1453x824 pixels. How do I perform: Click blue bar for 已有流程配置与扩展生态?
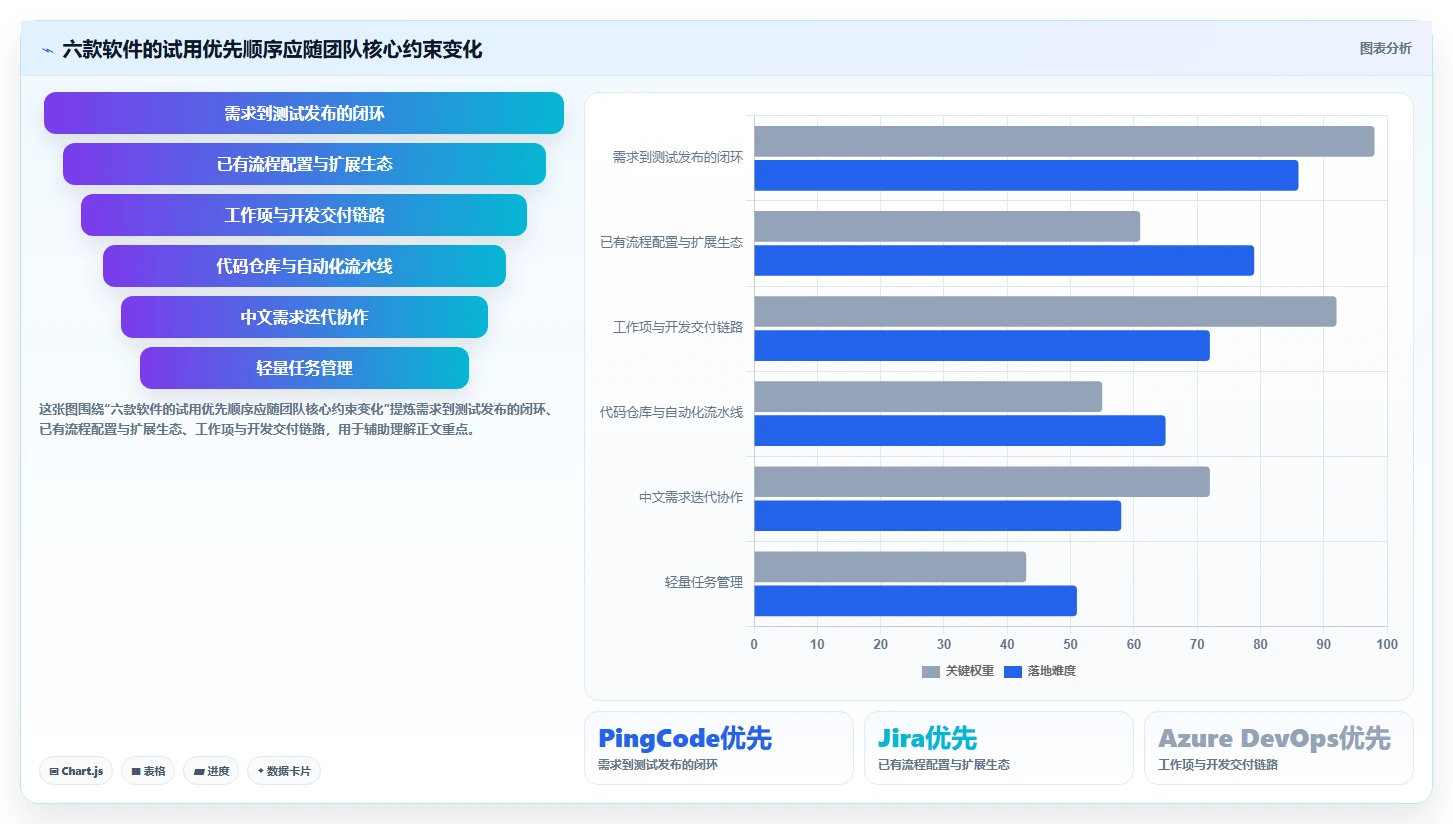pyautogui.click(x=1004, y=260)
